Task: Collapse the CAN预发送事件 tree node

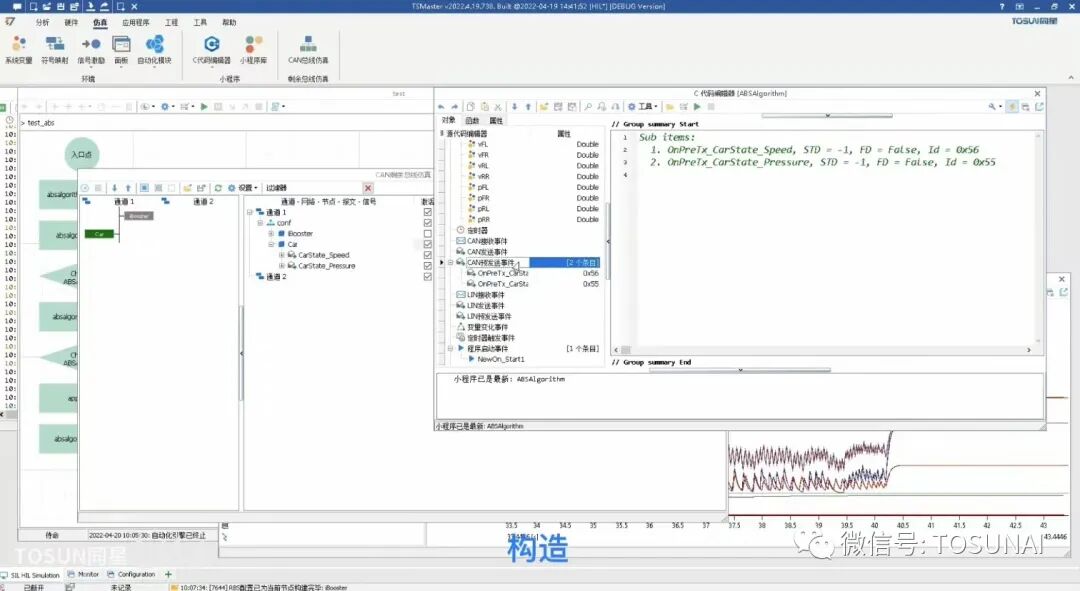Action: [x=450, y=262]
